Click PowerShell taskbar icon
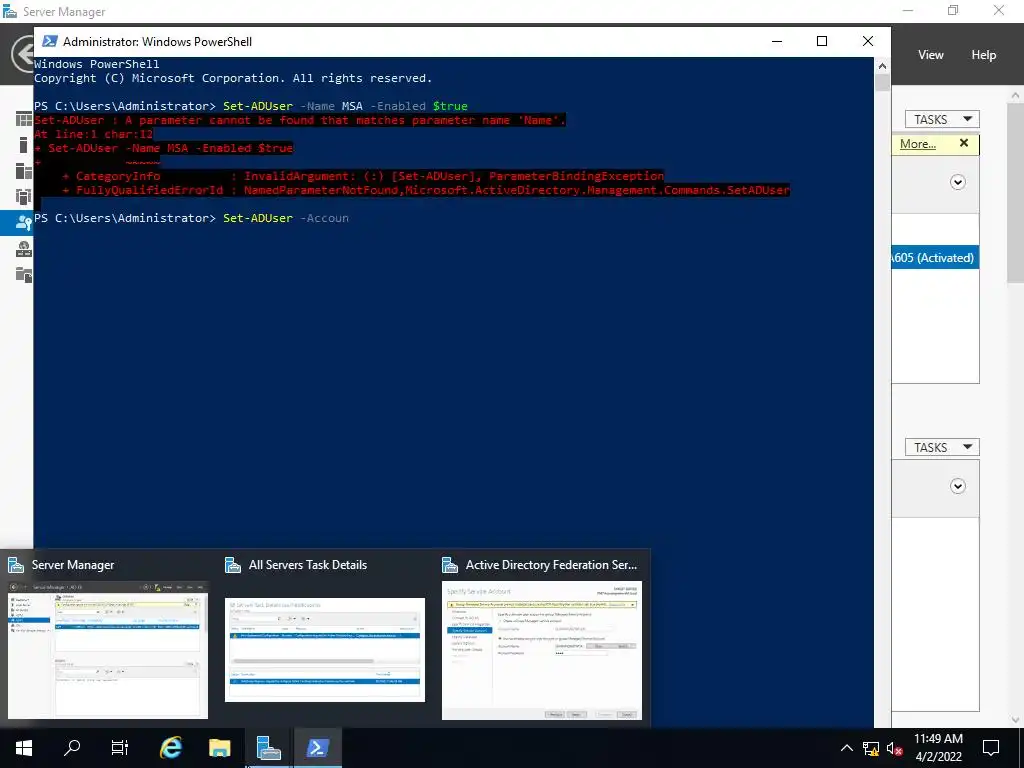The width and height of the screenshot is (1024, 768). [x=317, y=748]
